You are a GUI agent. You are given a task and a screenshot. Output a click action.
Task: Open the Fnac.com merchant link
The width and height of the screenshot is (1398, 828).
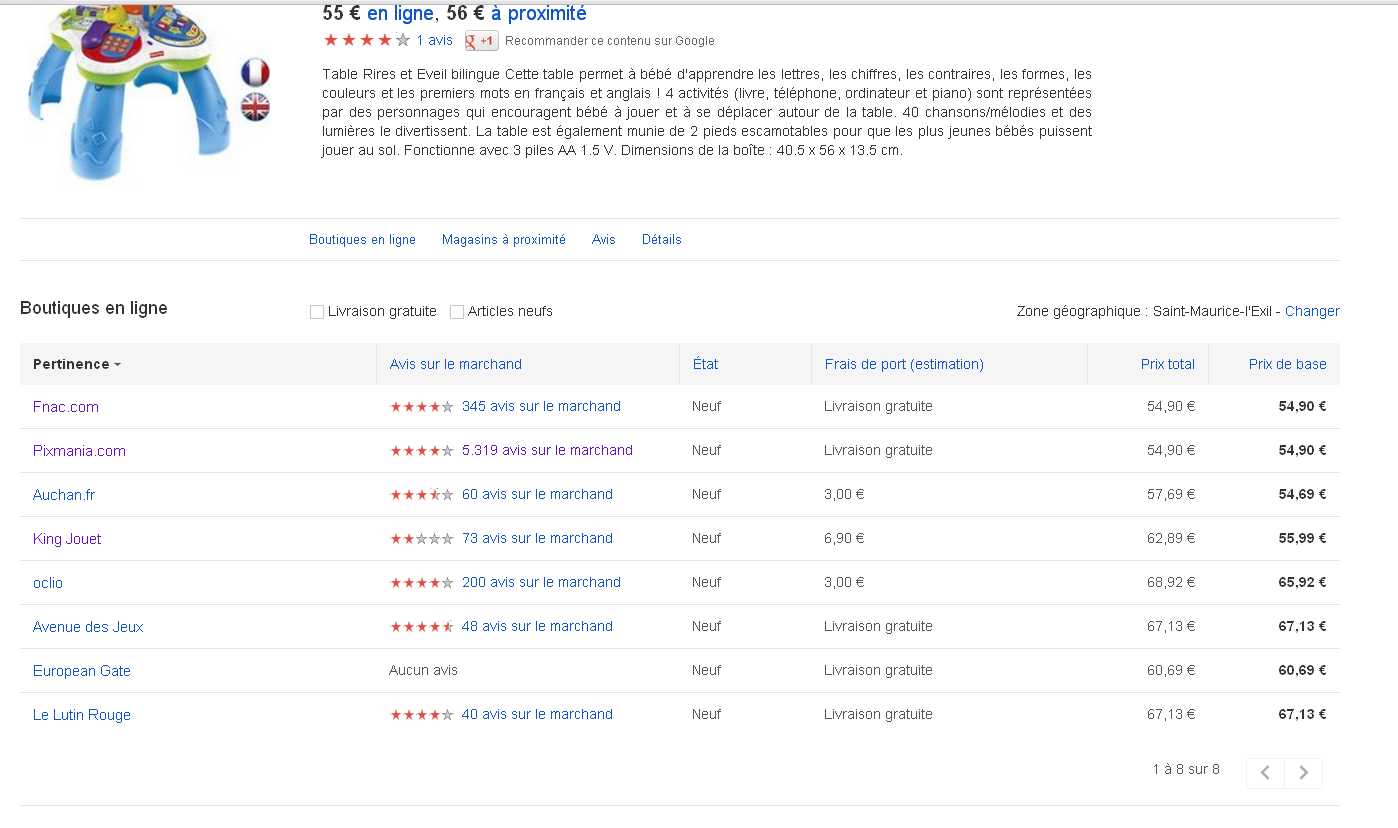[66, 407]
